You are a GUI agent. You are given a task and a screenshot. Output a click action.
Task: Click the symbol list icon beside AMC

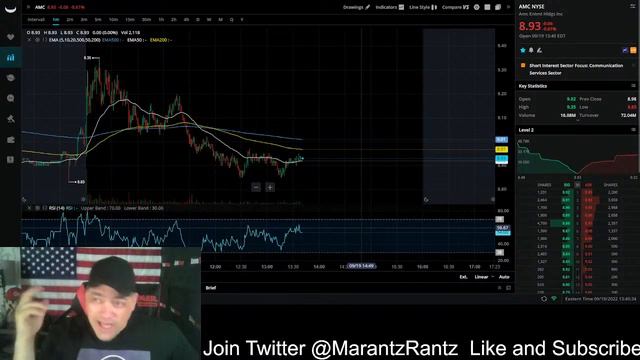tap(28, 7)
